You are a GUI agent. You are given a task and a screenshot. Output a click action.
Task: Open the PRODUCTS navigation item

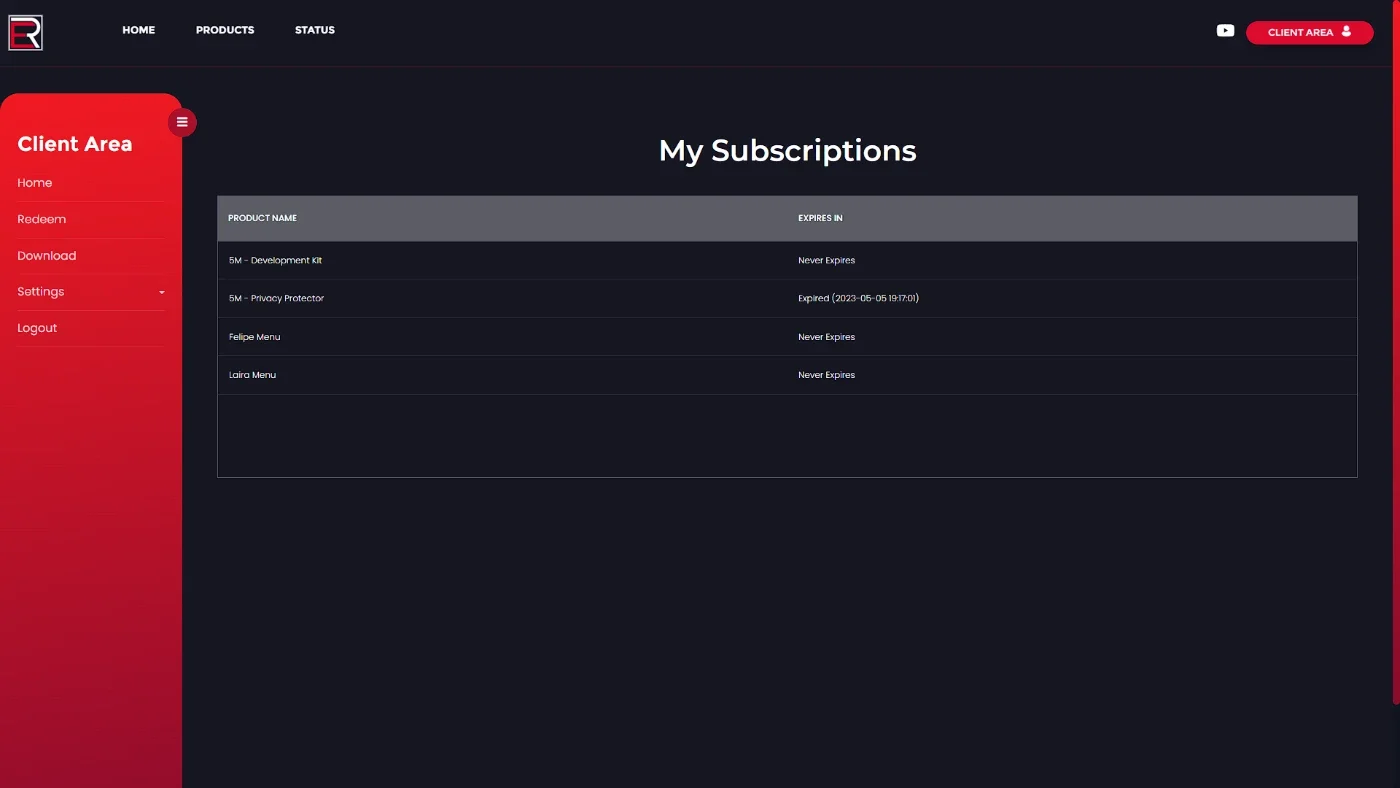point(225,30)
